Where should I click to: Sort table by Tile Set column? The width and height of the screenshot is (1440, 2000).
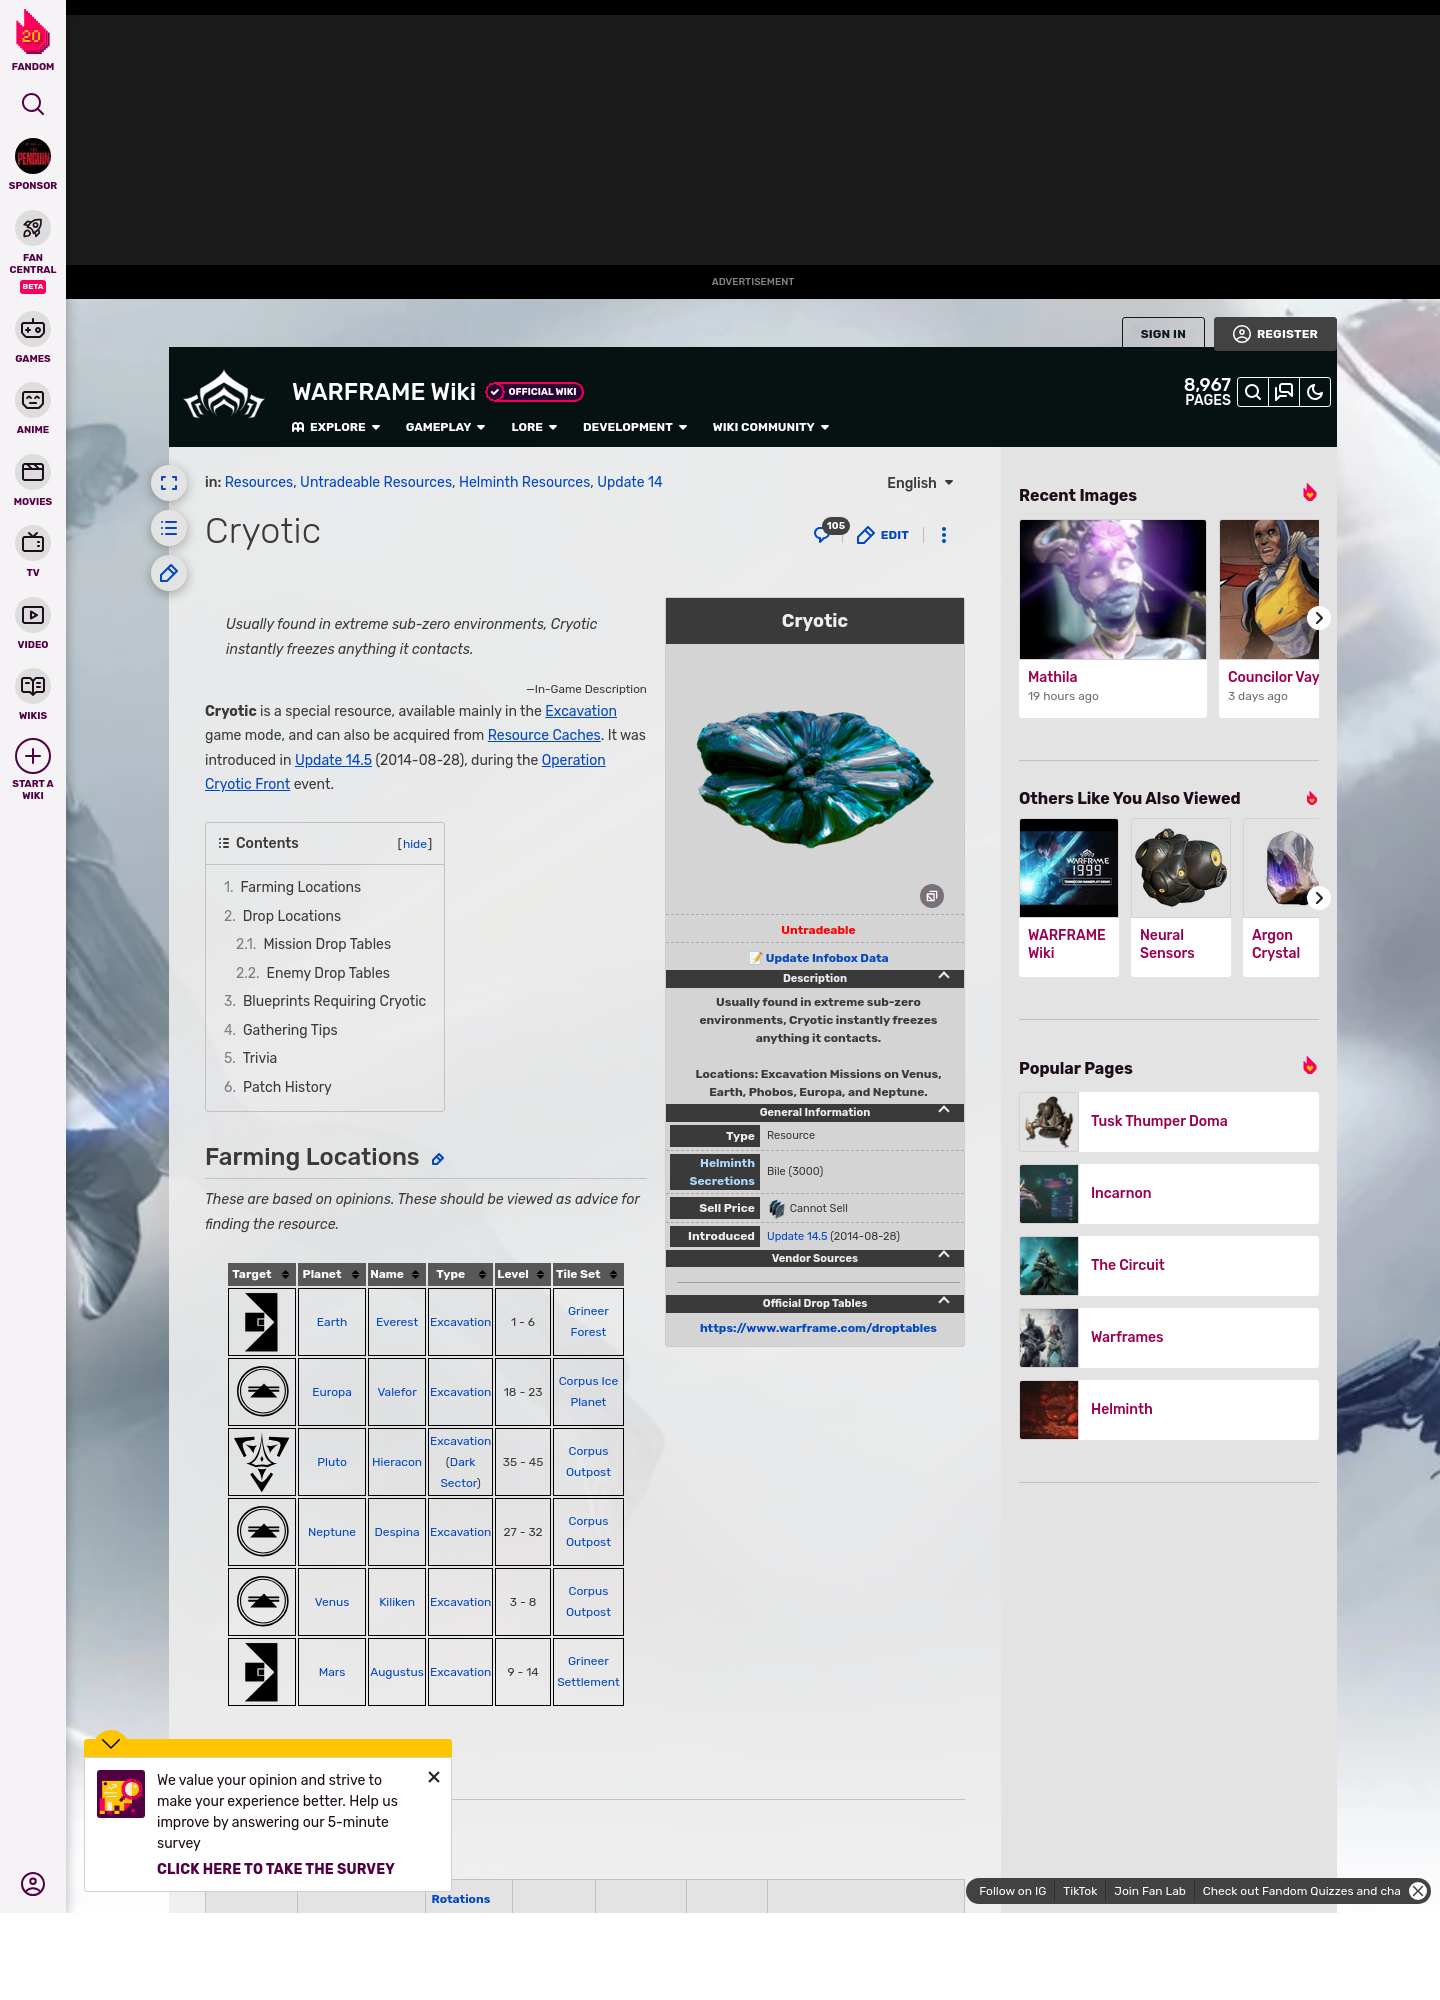coord(588,1274)
